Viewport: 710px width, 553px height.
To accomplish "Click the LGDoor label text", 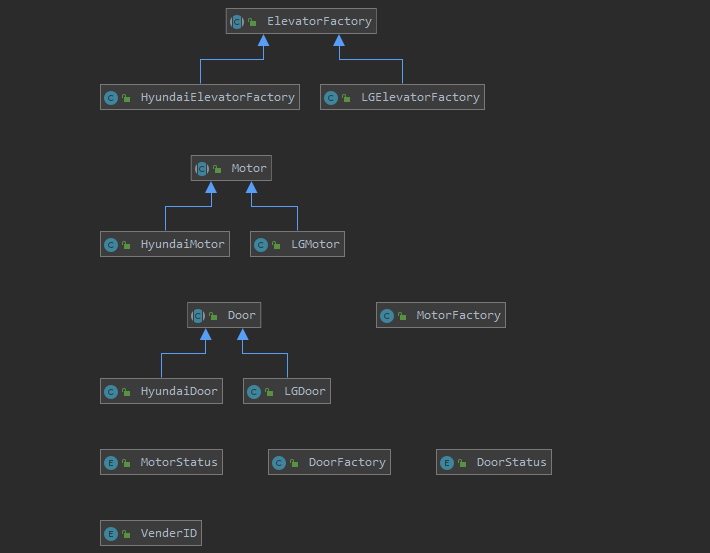I will [x=305, y=391].
